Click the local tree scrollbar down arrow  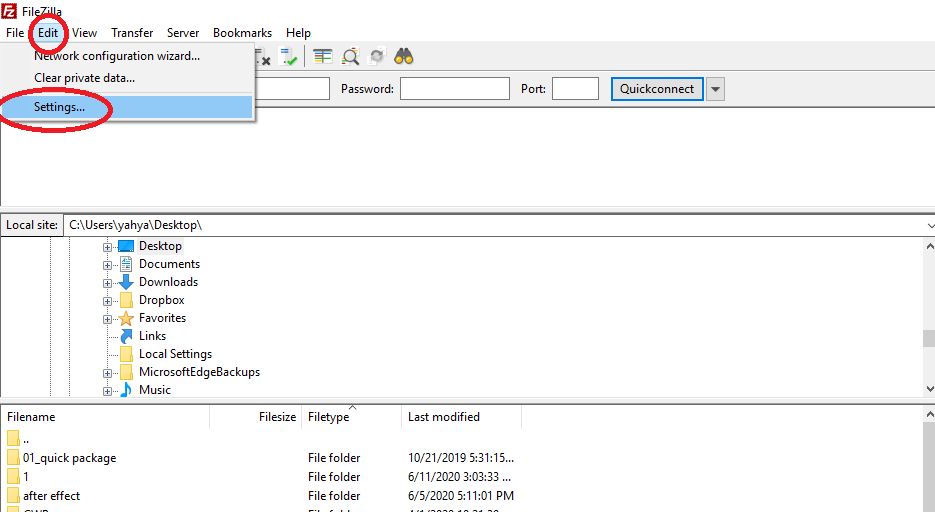point(930,389)
